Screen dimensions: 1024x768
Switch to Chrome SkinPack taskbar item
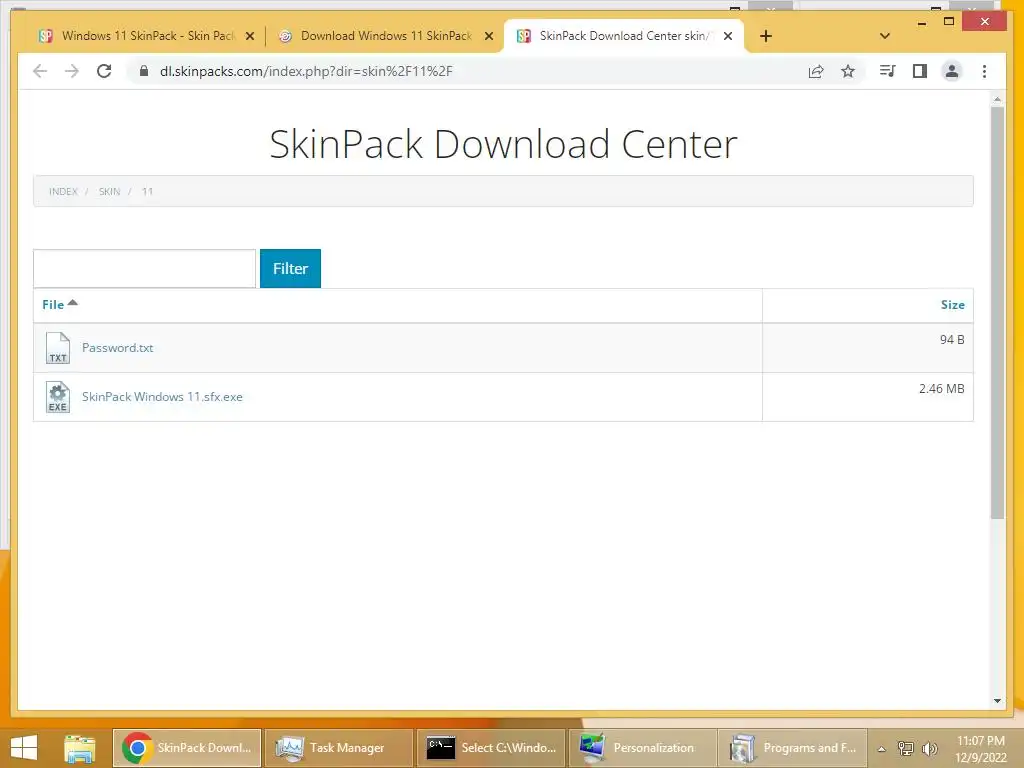coord(187,748)
